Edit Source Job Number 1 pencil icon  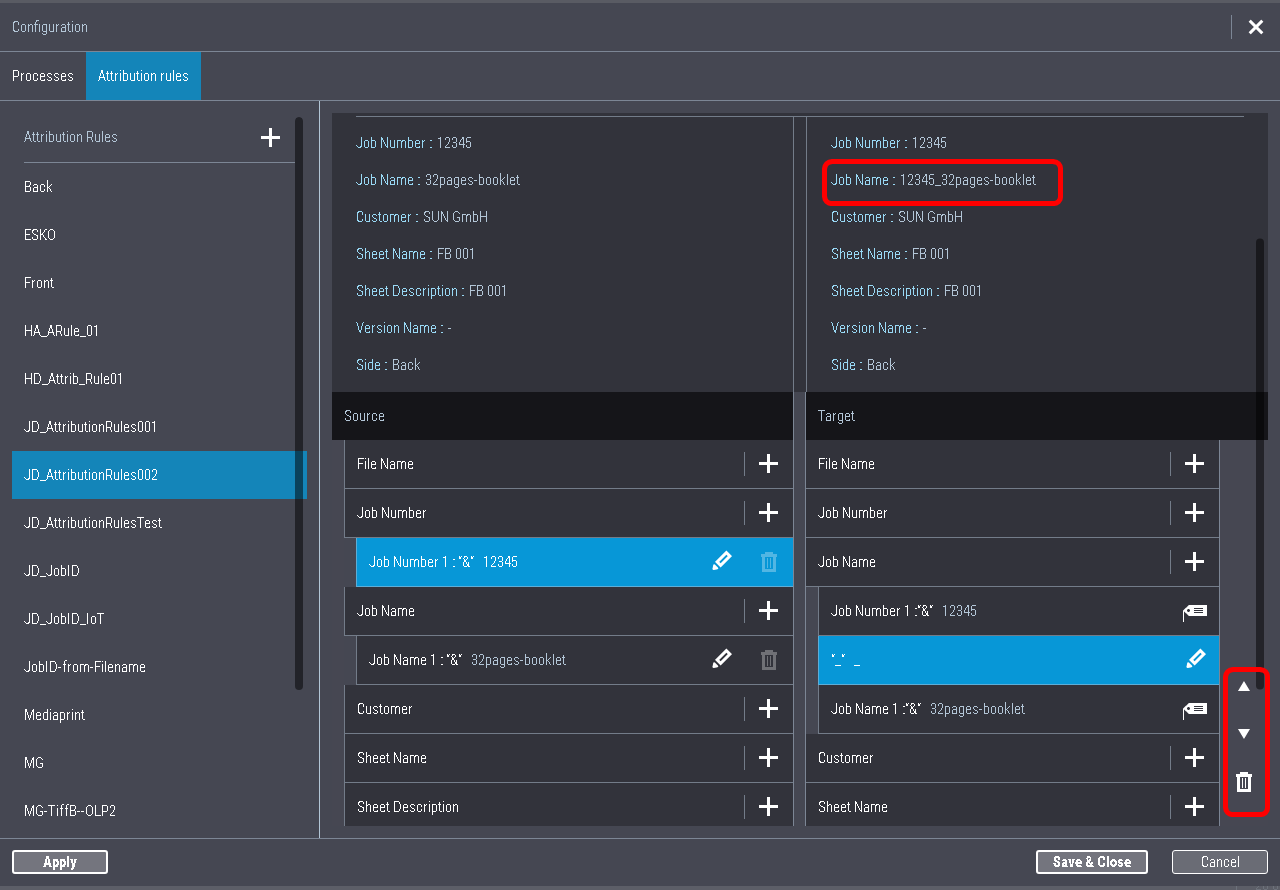[x=722, y=562]
